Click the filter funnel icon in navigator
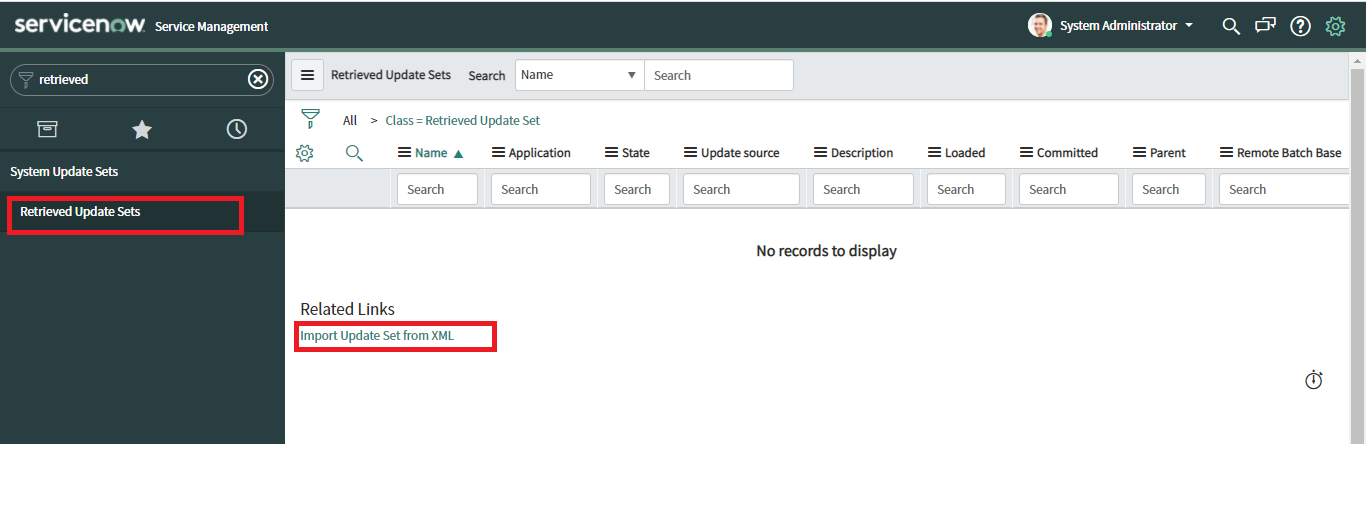The height and width of the screenshot is (519, 1366). pyautogui.click(x=26, y=79)
